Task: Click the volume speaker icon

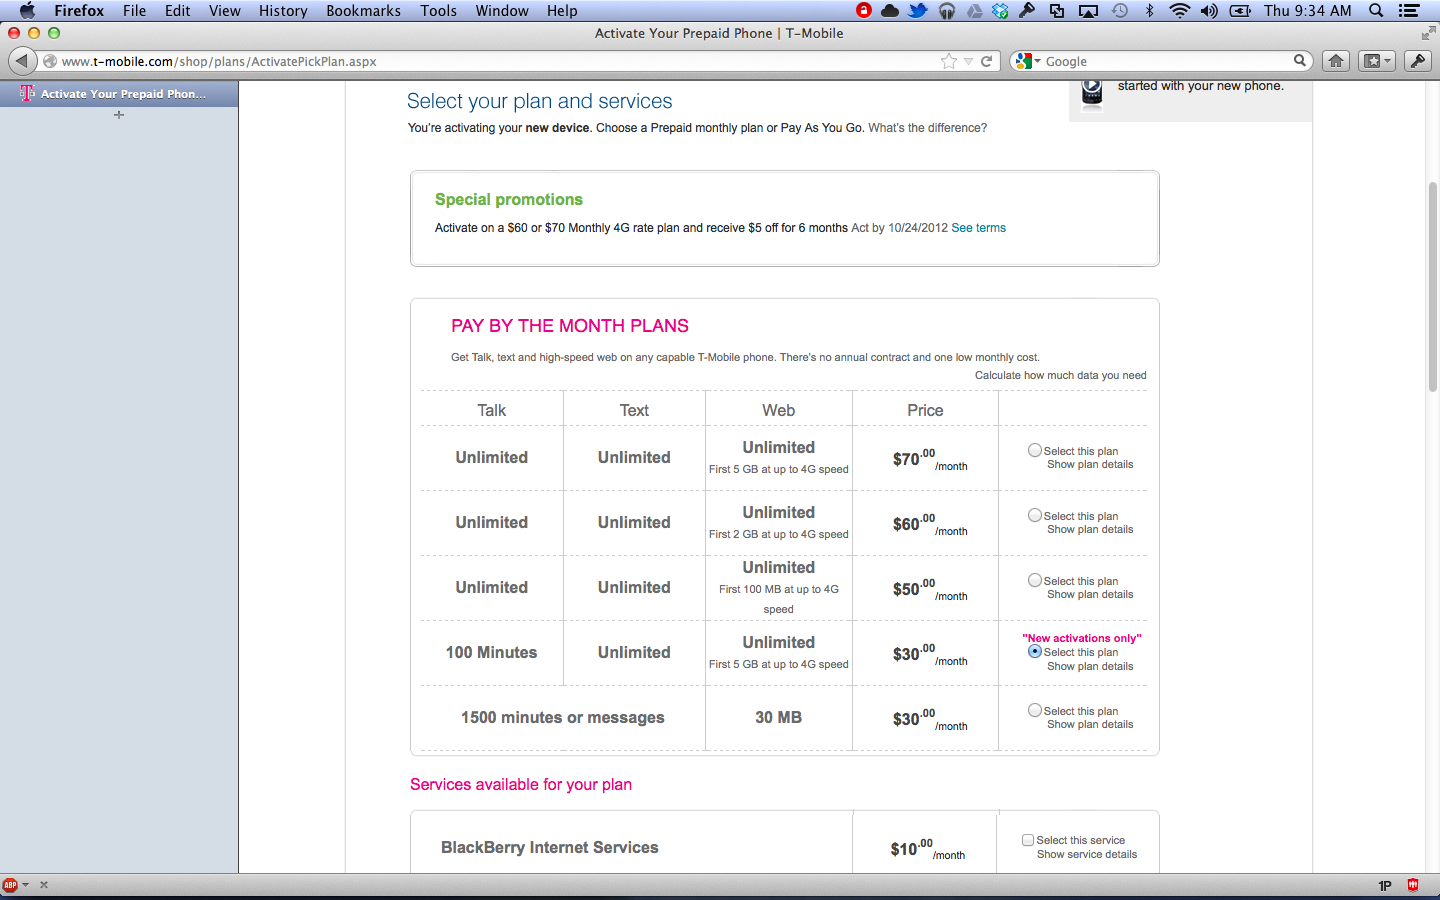Action: (x=1209, y=11)
